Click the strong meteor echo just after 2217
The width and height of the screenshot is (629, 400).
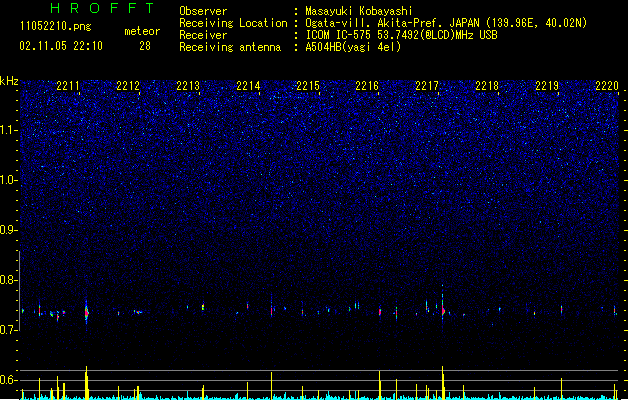tap(443, 309)
